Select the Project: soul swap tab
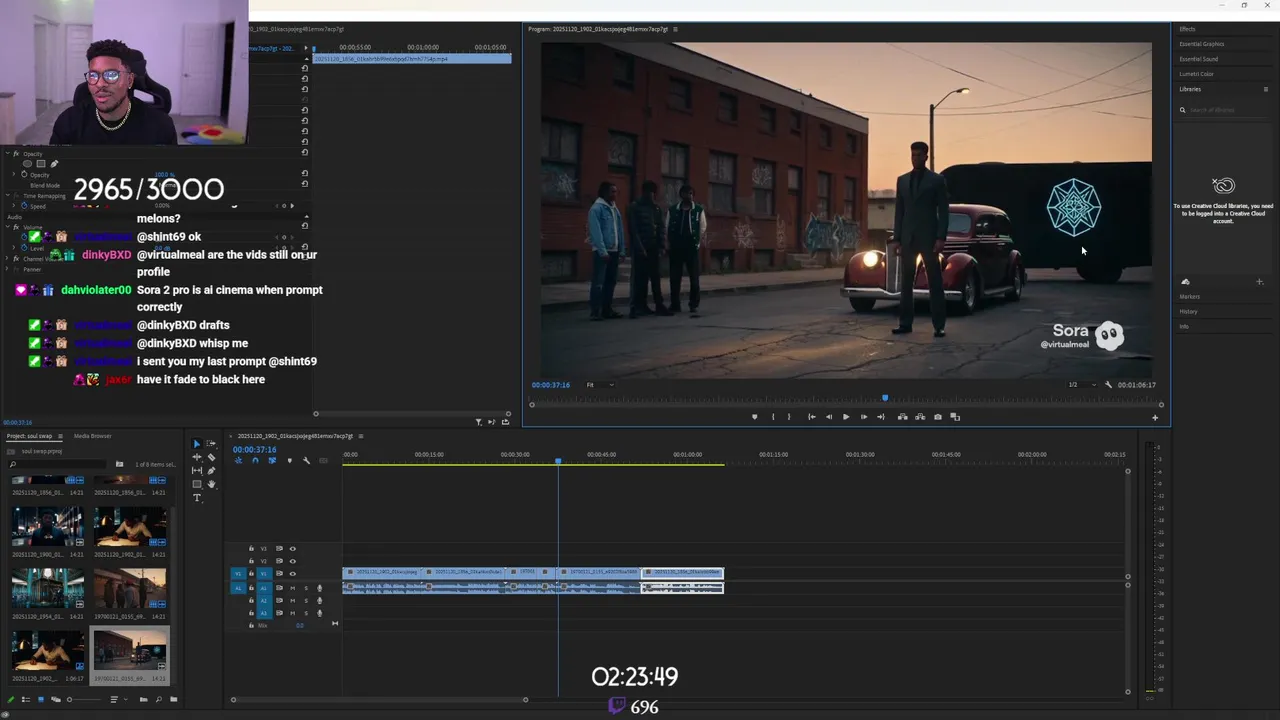The width and height of the screenshot is (1280, 720). 30,436
